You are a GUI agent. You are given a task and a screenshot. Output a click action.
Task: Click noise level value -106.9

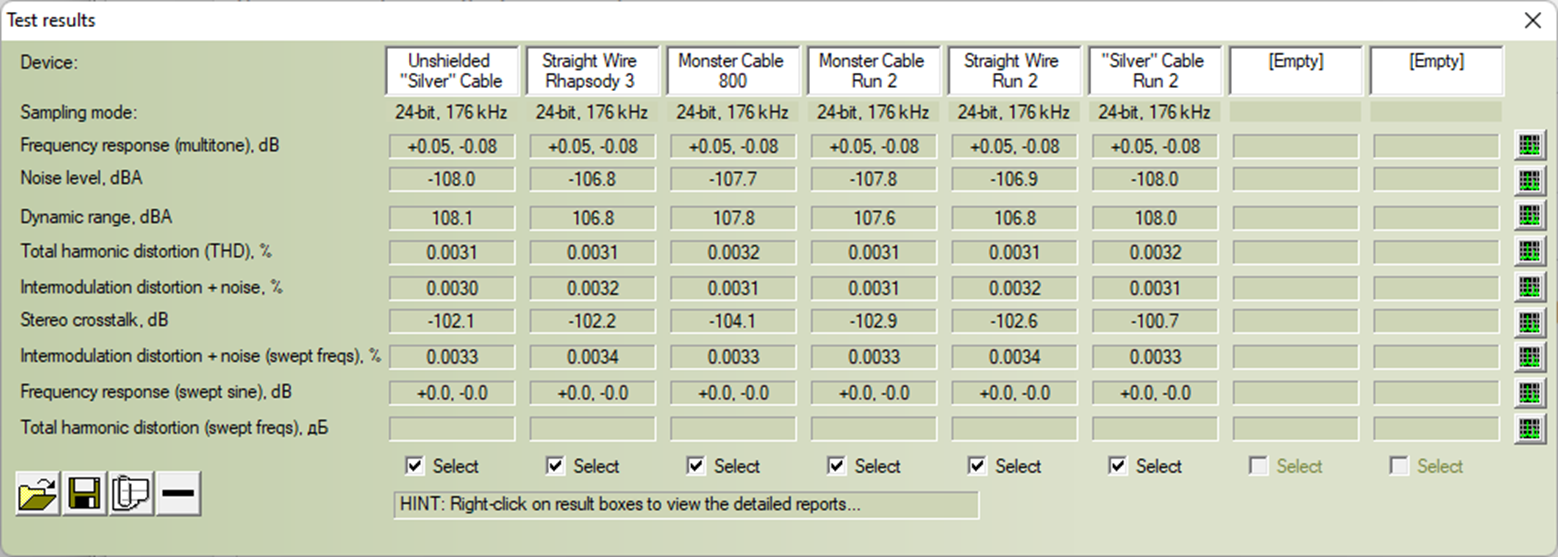click(1014, 181)
